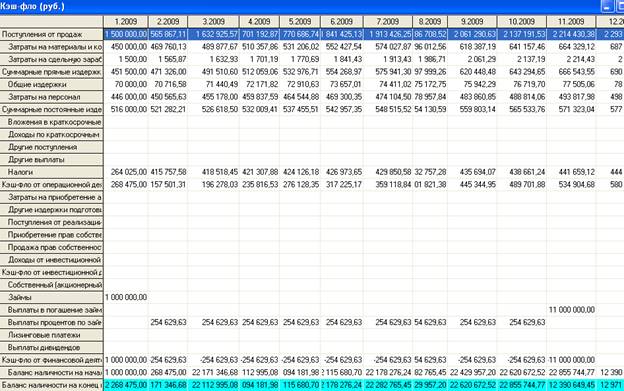Screen dimensions: 624x391
Task: Click the Другие поступления row header
Action: click(x=52, y=147)
